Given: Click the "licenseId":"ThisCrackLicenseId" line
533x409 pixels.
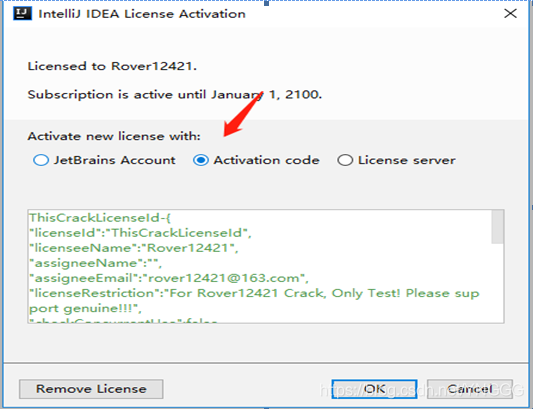Looking at the screenshot, I should click(140, 233).
